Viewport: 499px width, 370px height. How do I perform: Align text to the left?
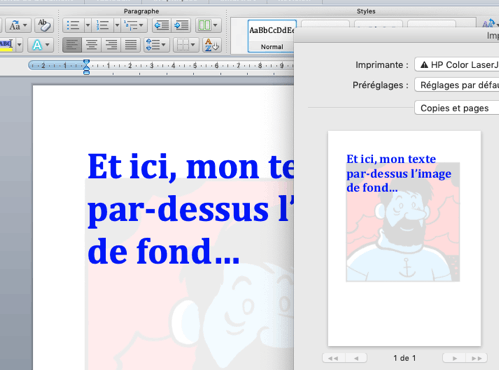click(x=72, y=45)
